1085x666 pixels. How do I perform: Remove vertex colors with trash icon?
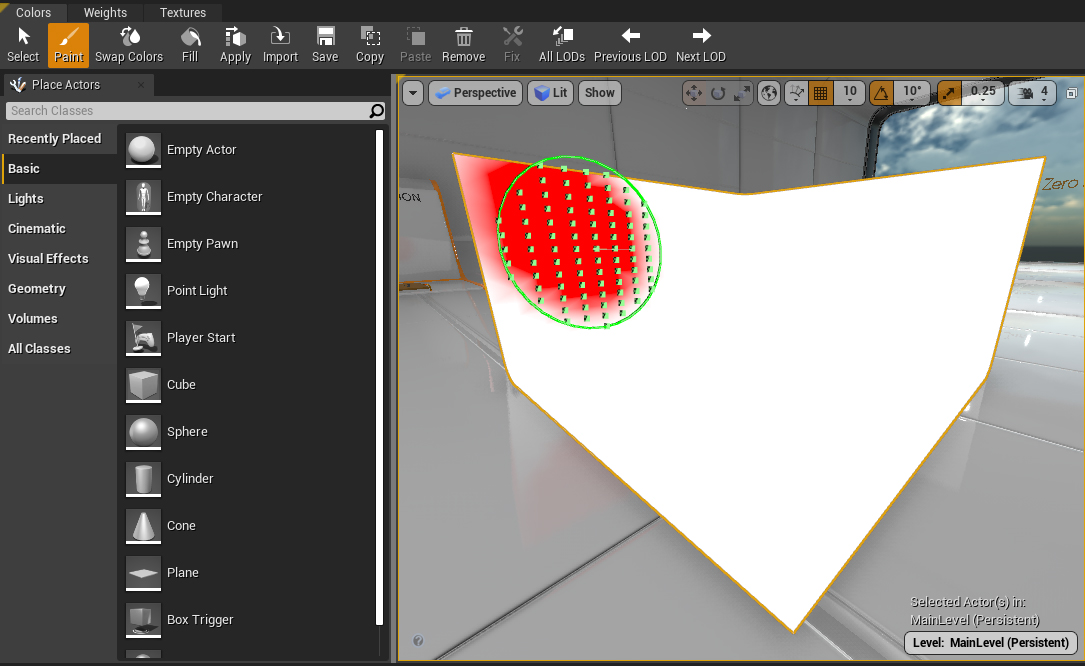pyautogui.click(x=463, y=45)
